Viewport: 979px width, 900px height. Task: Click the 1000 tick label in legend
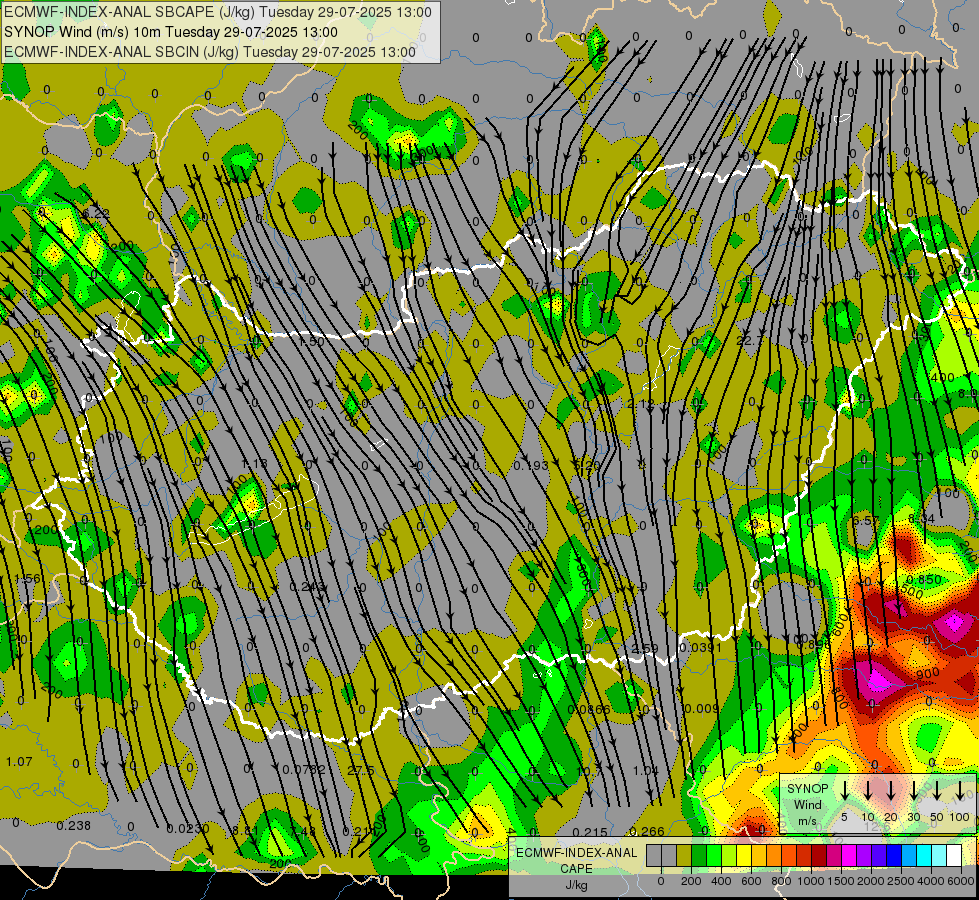(811, 881)
